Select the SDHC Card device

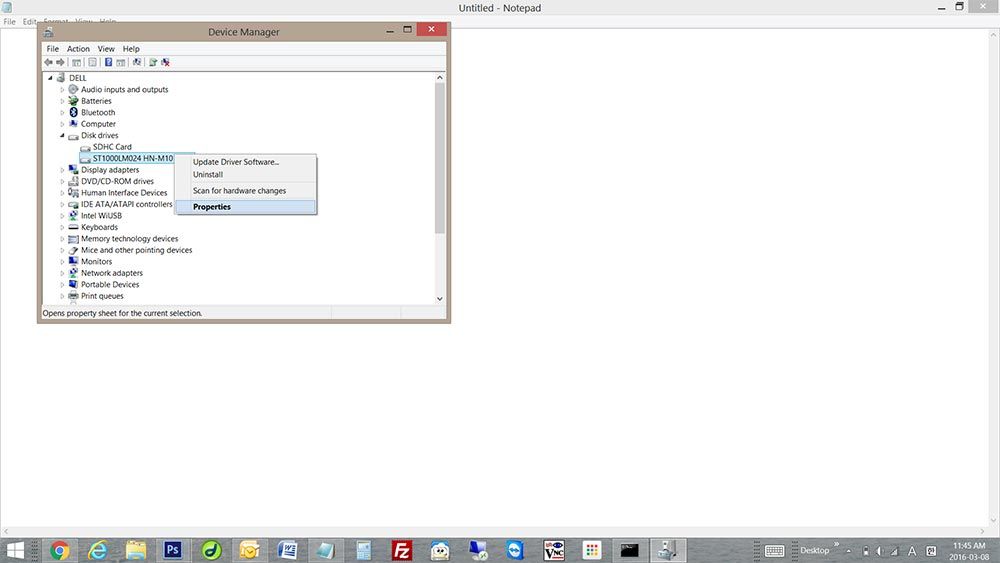pyautogui.click(x=112, y=147)
